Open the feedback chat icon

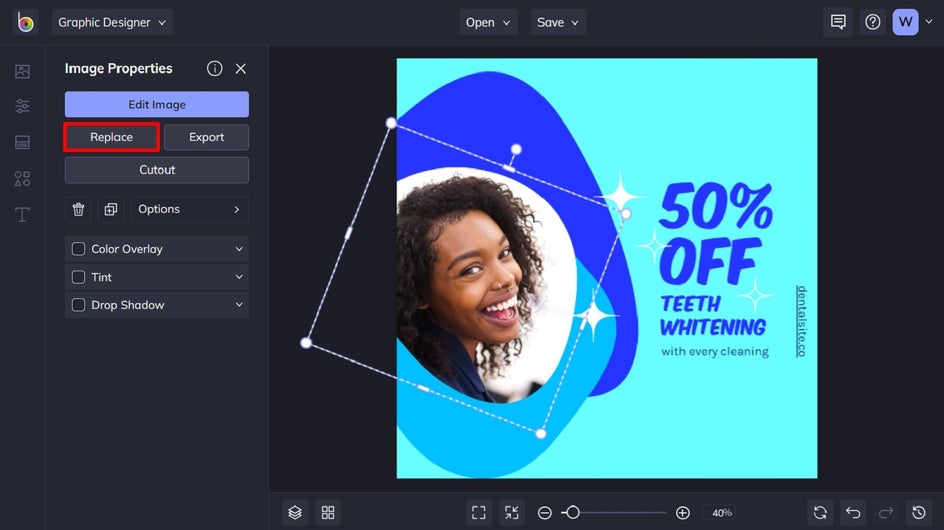pyautogui.click(x=838, y=22)
